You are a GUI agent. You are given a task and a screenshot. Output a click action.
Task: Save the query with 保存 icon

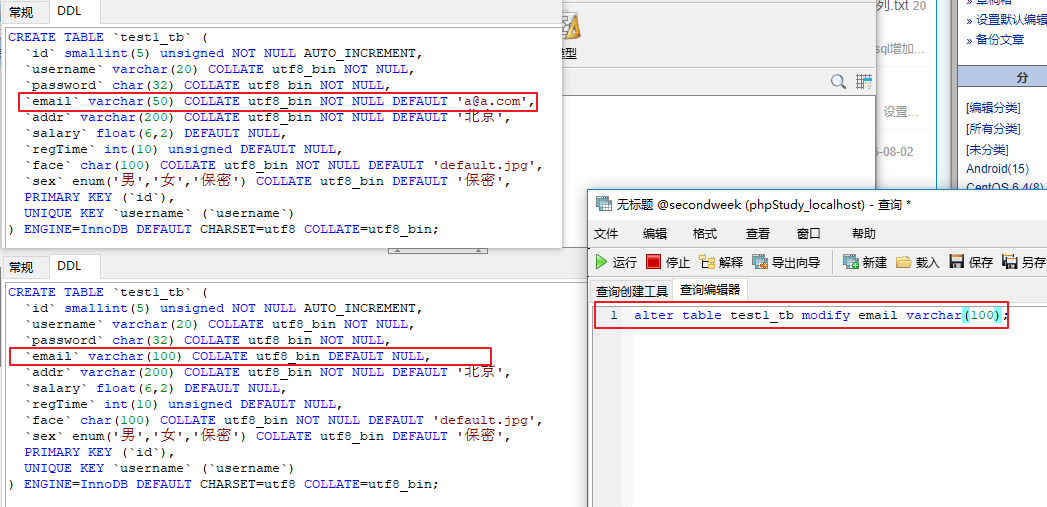pos(956,262)
